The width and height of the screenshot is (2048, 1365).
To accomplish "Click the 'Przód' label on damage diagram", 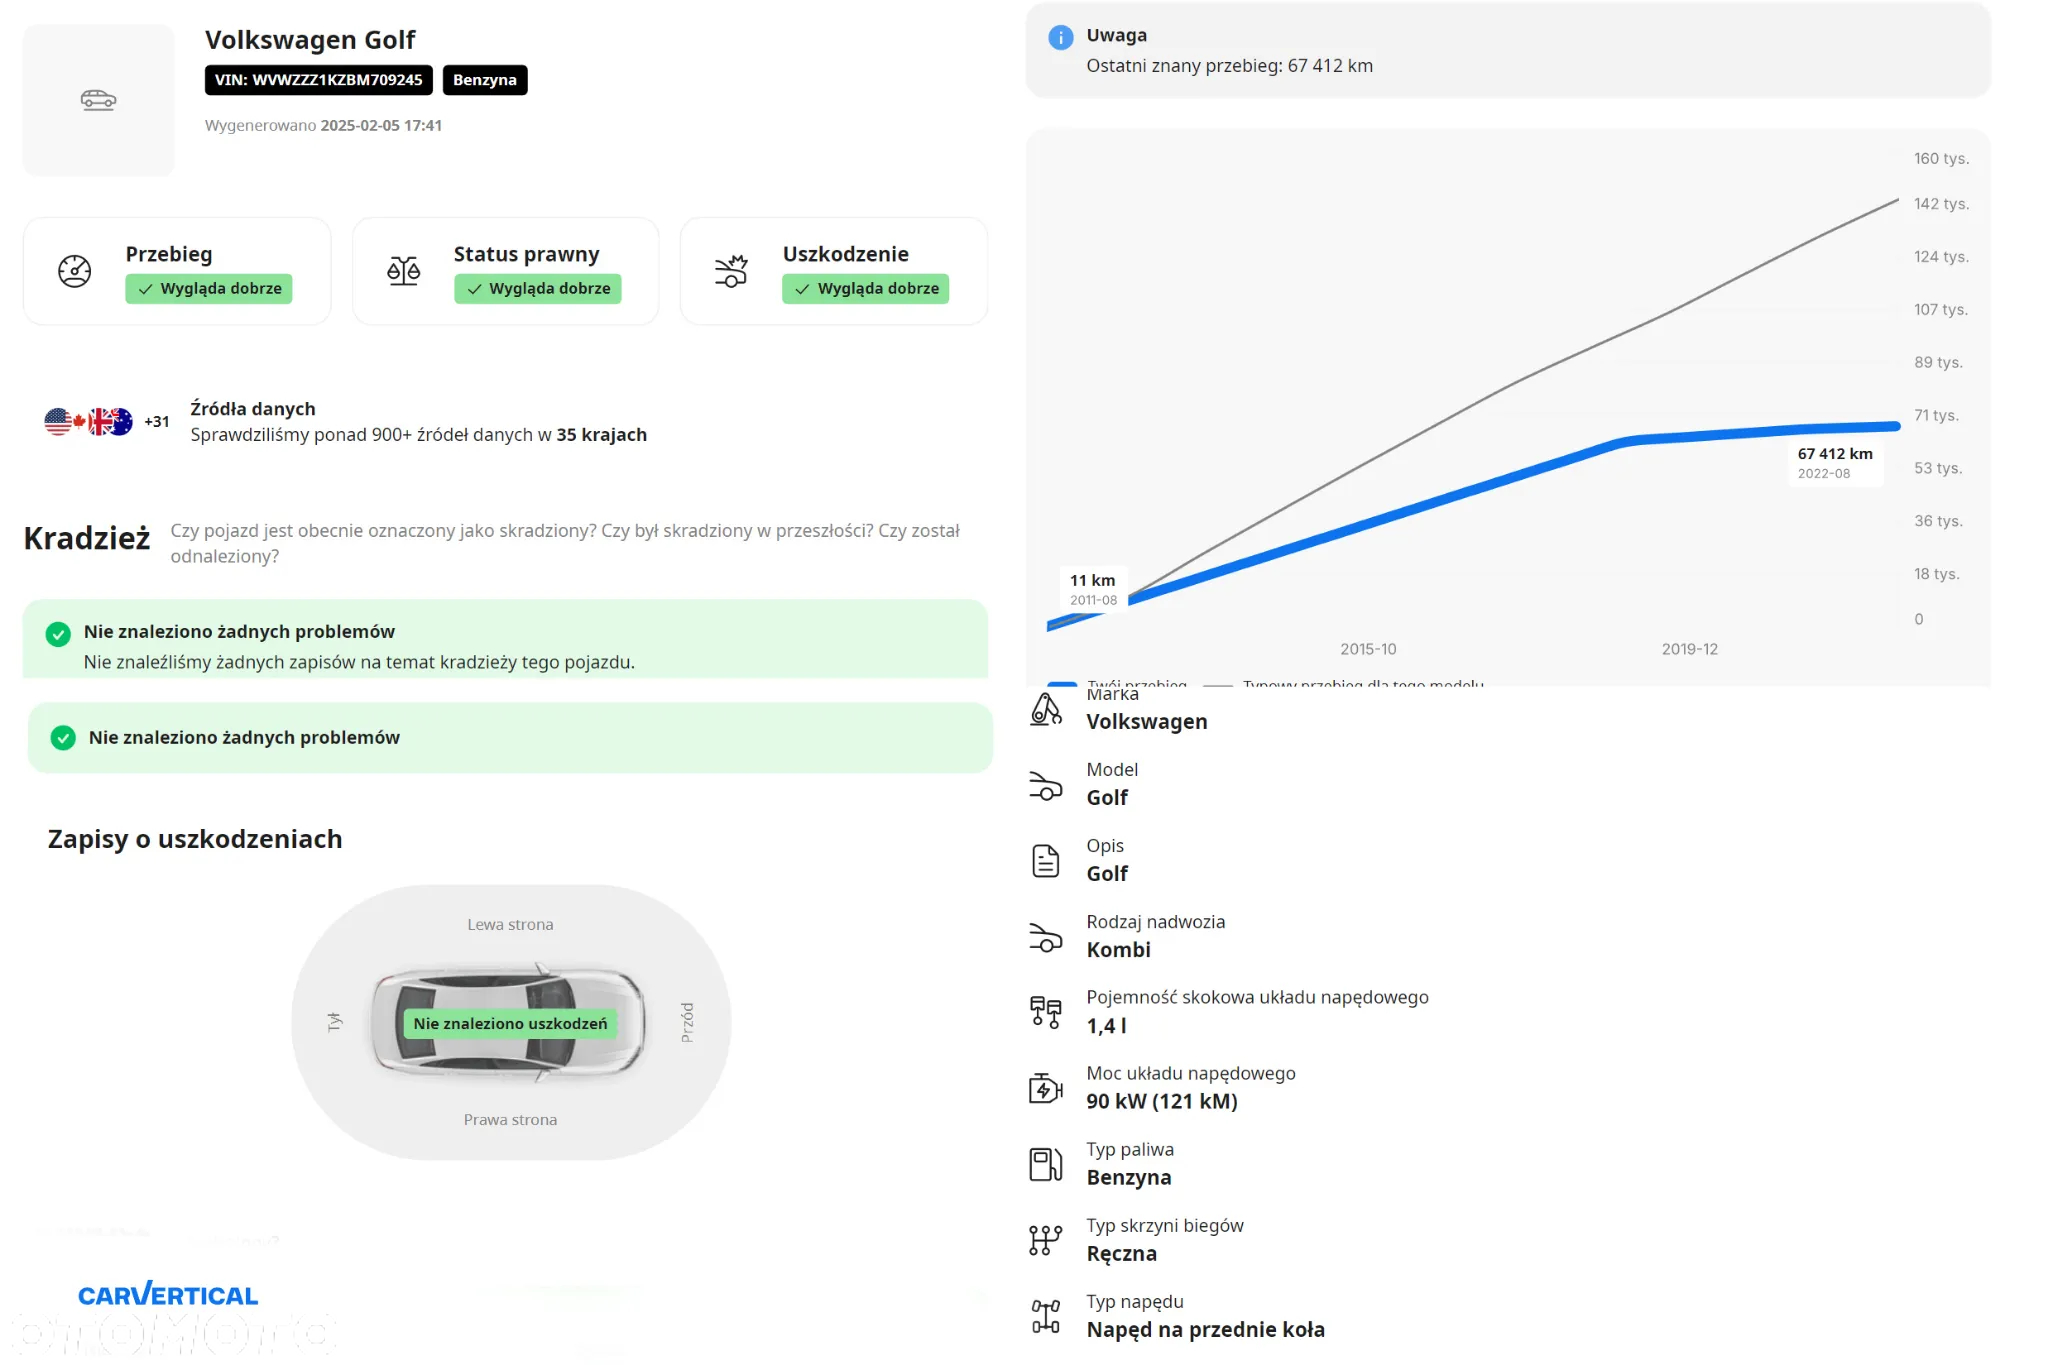I will click(687, 1022).
